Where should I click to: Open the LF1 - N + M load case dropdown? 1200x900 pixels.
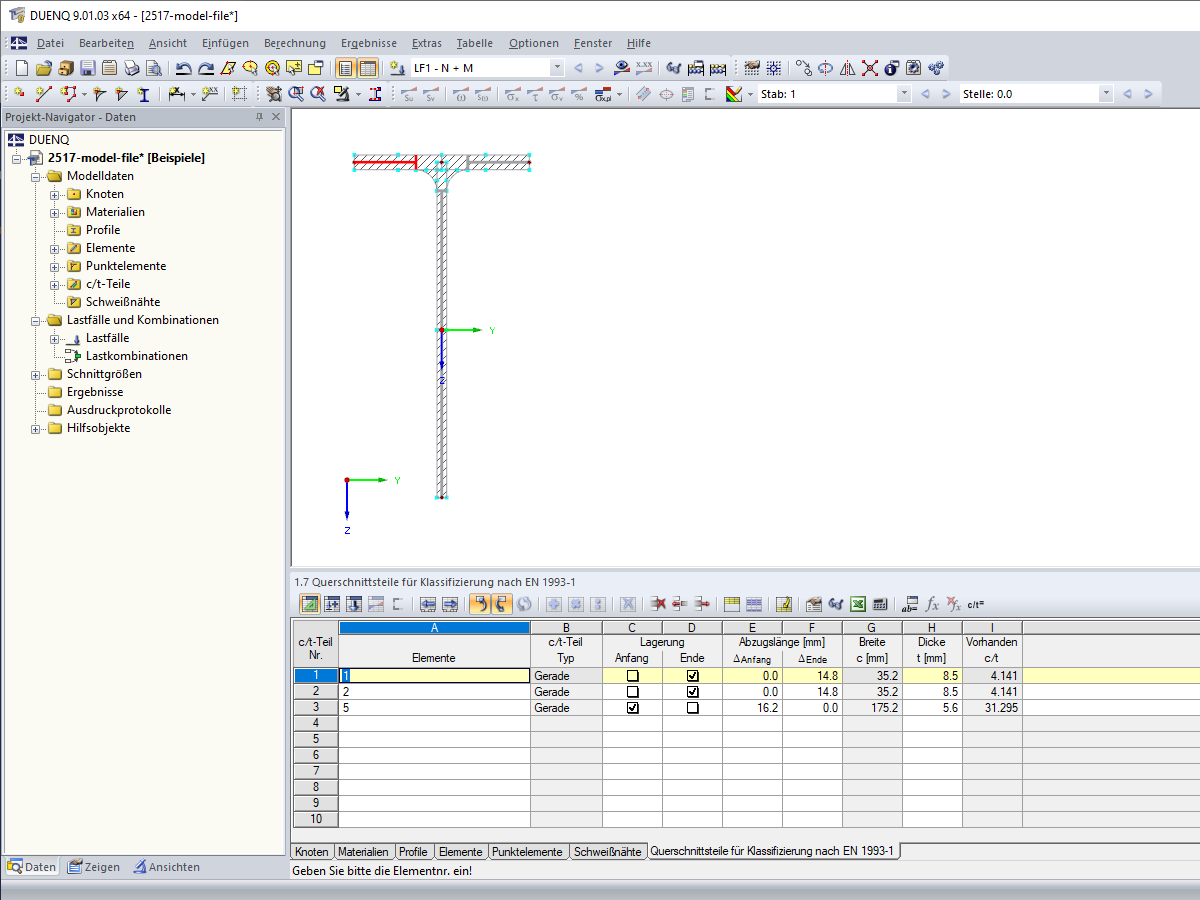[557, 68]
